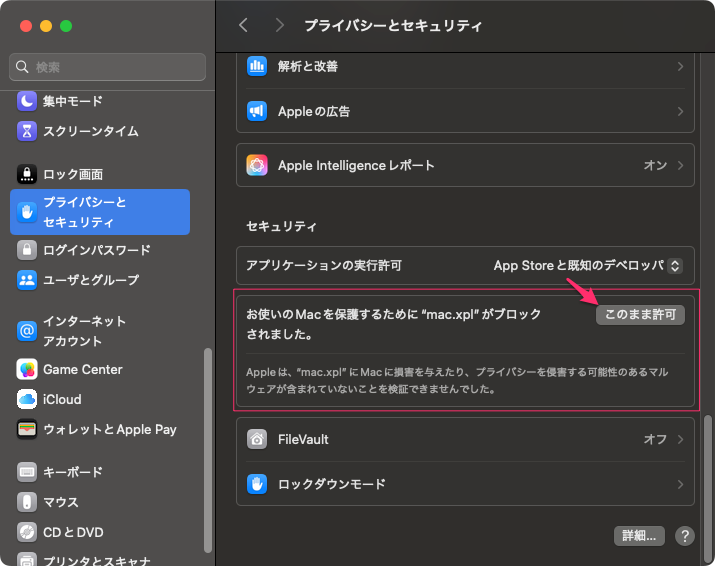Select キーボード in the sidebar
715x566 pixels.
pyautogui.click(x=72, y=472)
